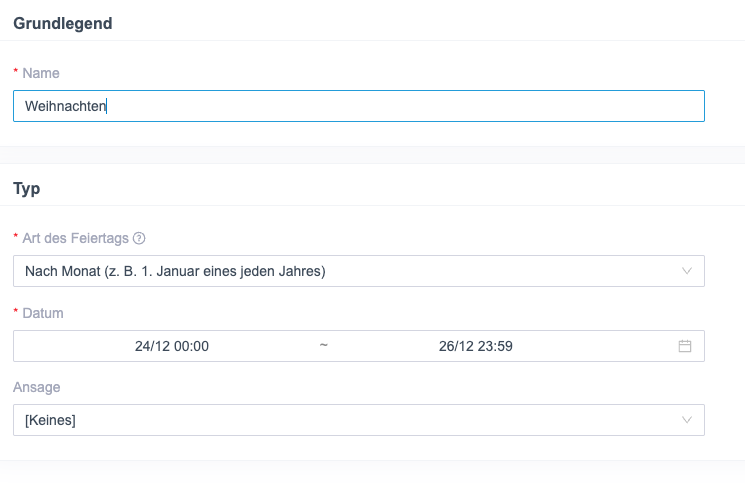This screenshot has height=491, width=745.
Task: Click the tilde separator between the dates
Action: click(323, 346)
